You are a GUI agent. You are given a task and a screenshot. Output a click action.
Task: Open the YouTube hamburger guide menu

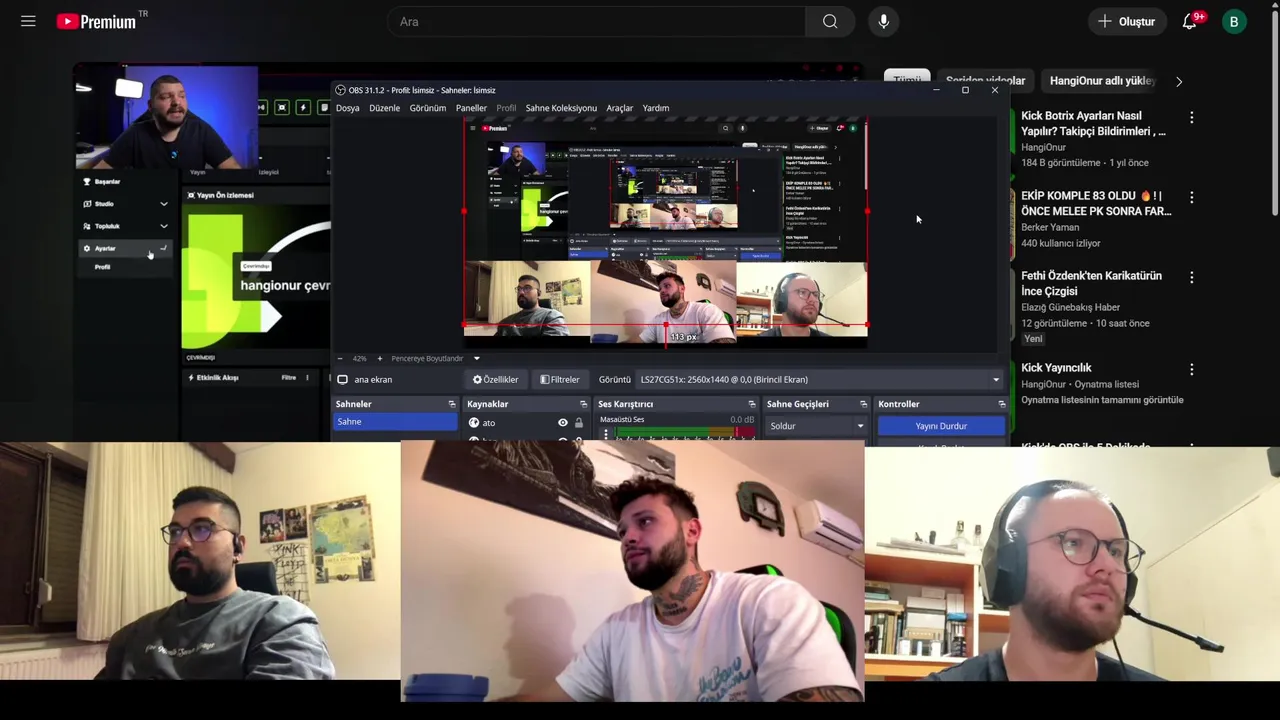click(28, 21)
